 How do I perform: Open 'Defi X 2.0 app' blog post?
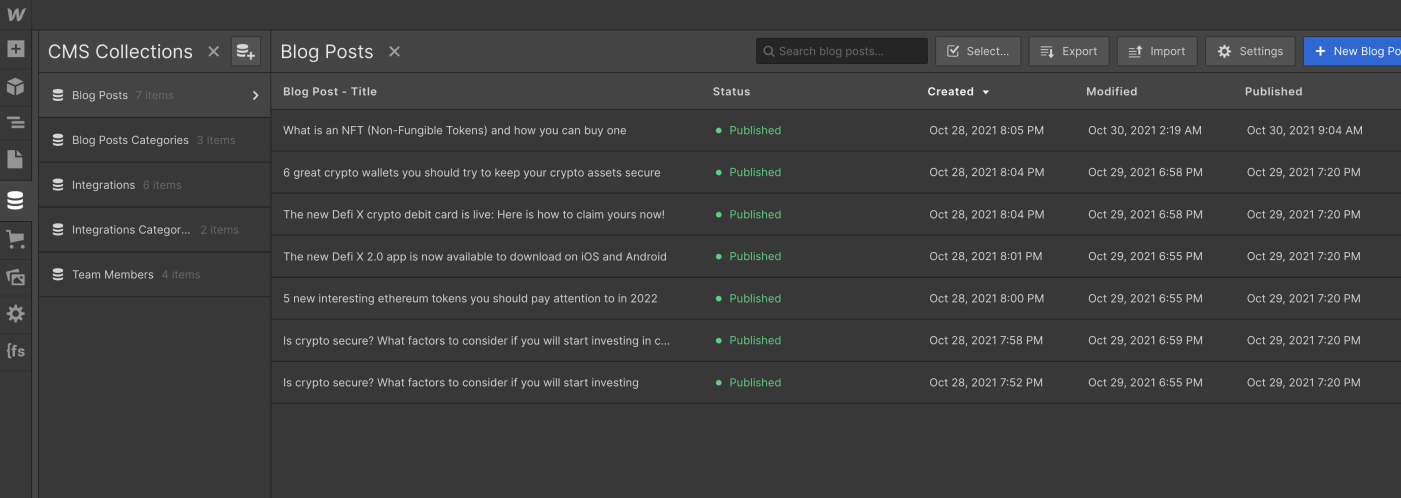[475, 256]
